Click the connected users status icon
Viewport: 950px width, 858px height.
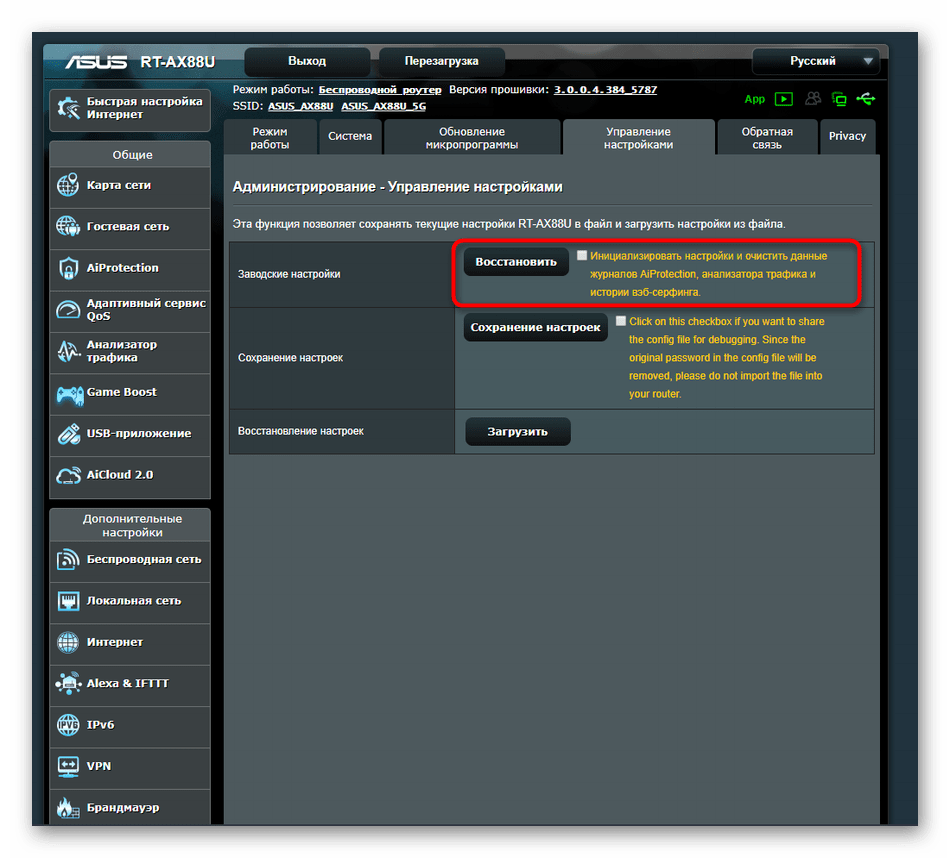click(812, 98)
